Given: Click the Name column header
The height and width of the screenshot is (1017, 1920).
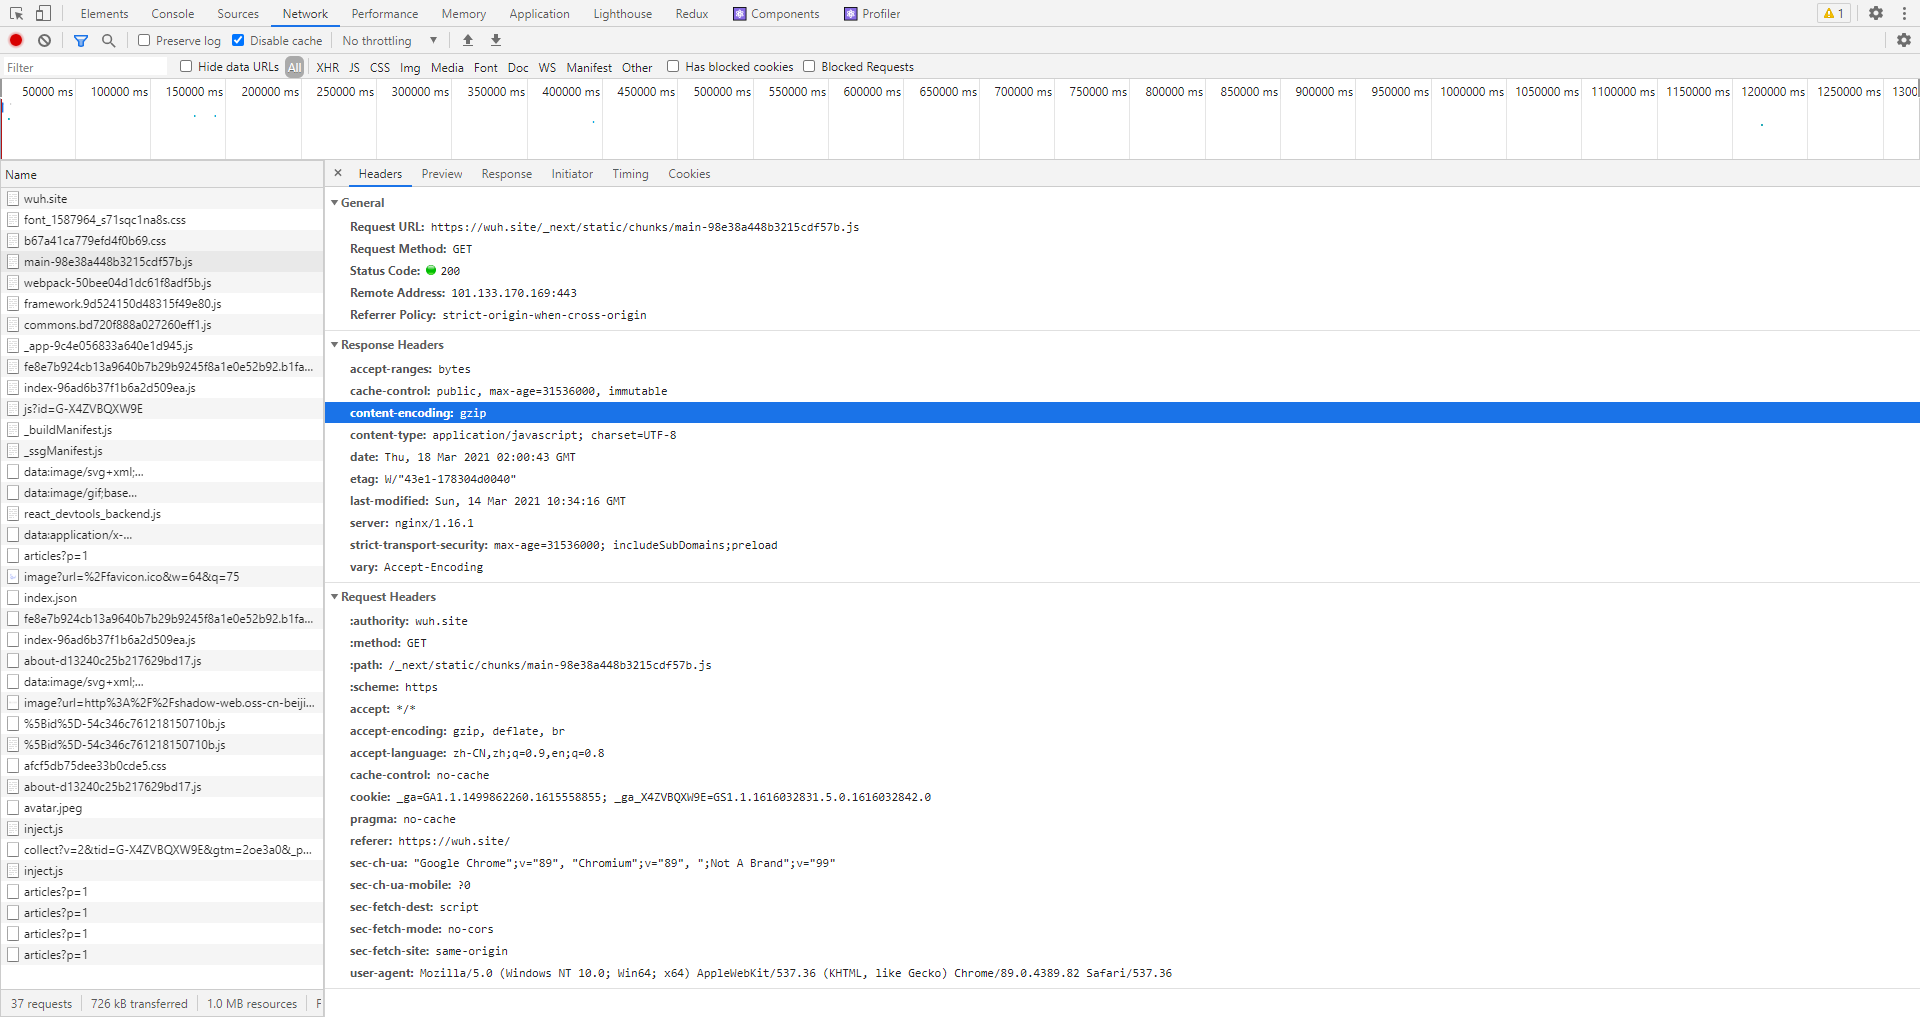Looking at the screenshot, I should click(x=162, y=174).
